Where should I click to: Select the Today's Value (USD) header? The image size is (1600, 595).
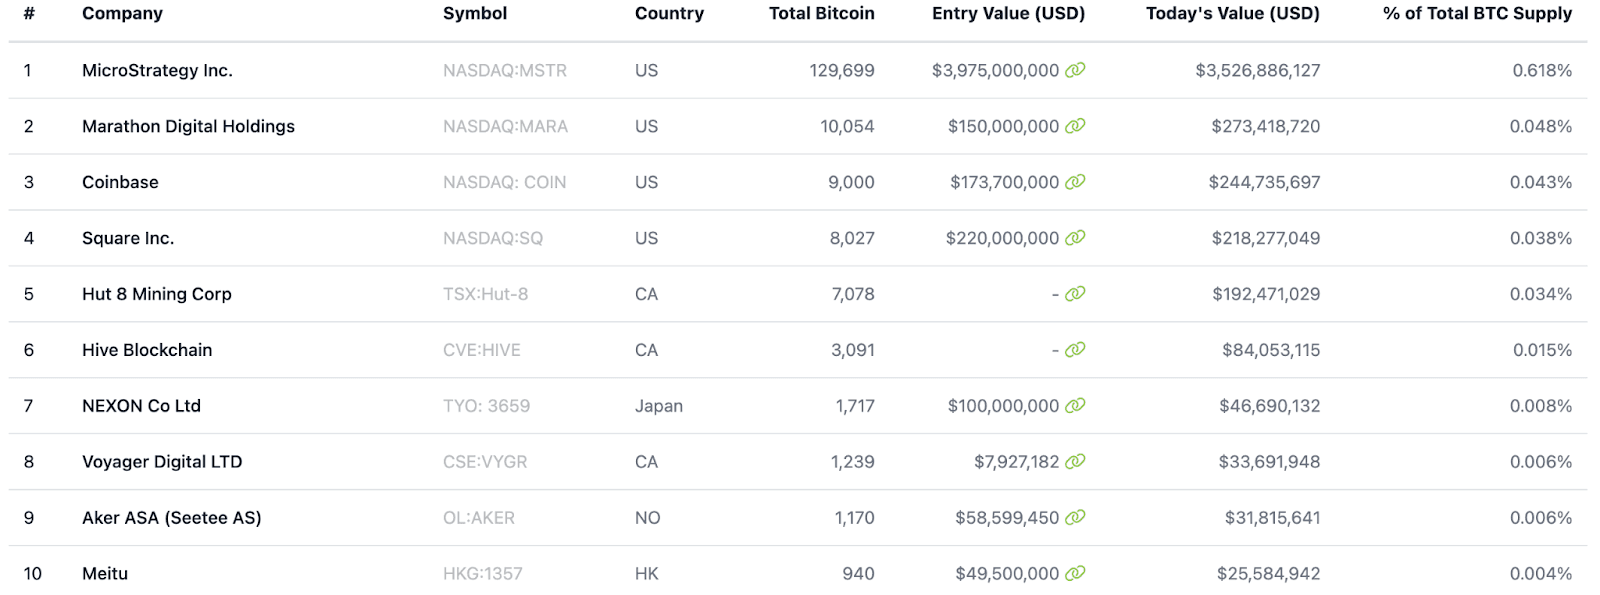(x=1232, y=14)
